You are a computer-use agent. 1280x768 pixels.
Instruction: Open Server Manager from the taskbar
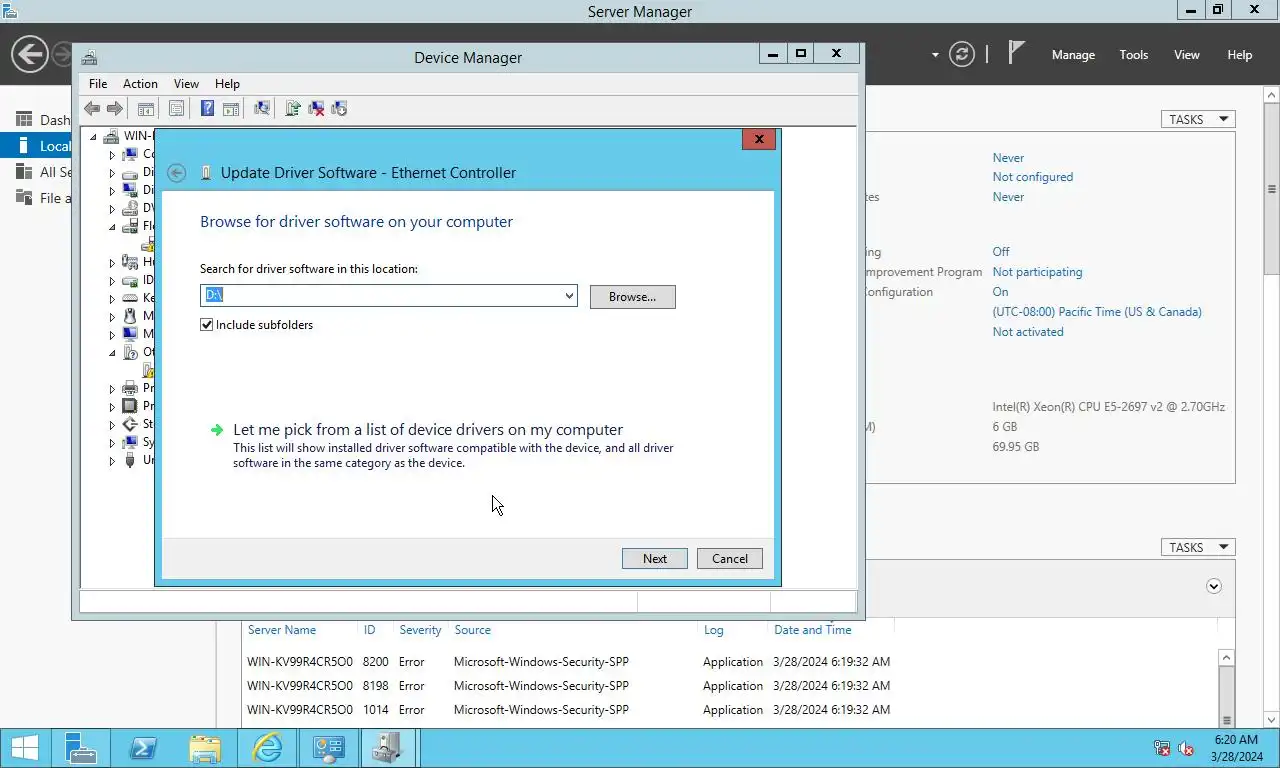tap(81, 748)
